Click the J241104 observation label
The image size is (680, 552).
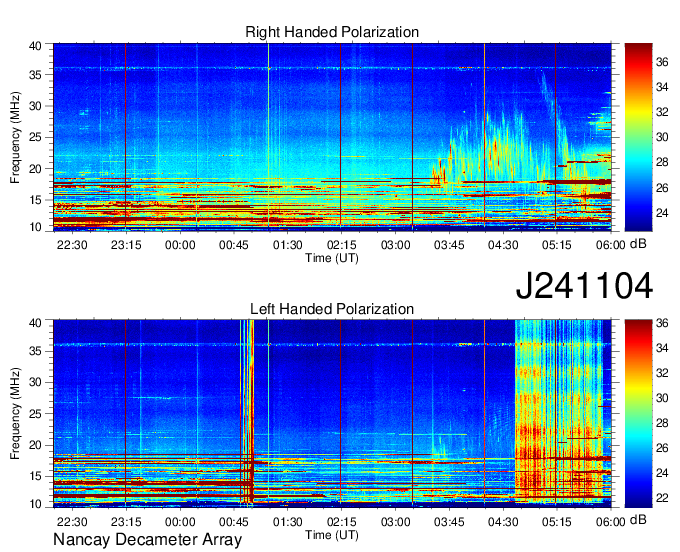click(x=584, y=286)
